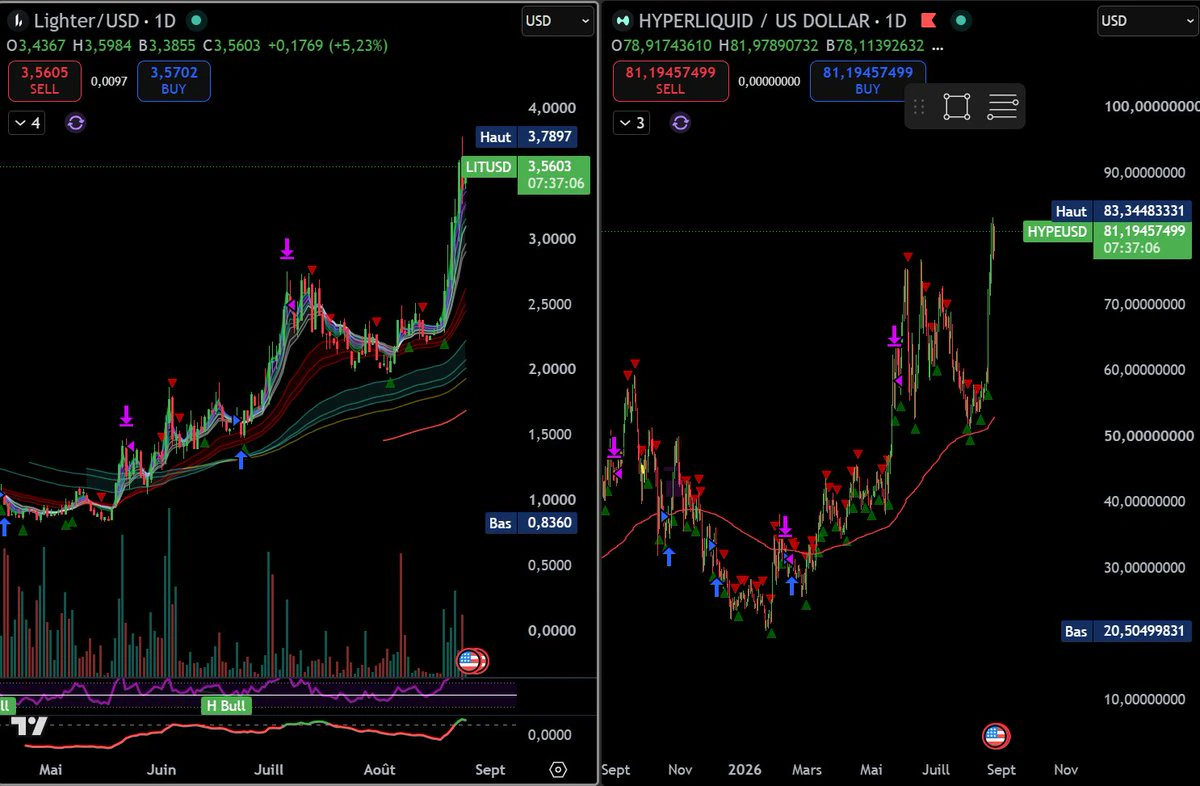
Task: Click the 3,5605 SELL button
Action: [x=44, y=81]
